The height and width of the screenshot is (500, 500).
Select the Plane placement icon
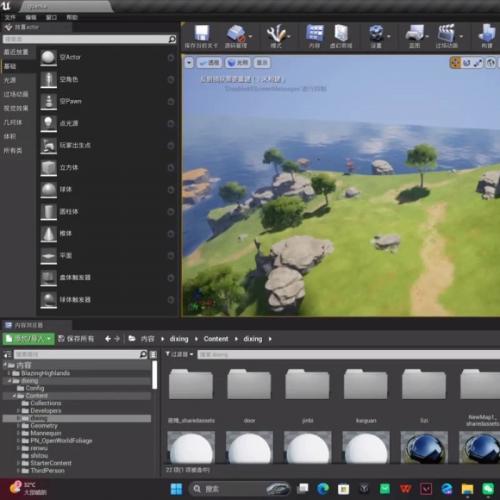(49, 256)
